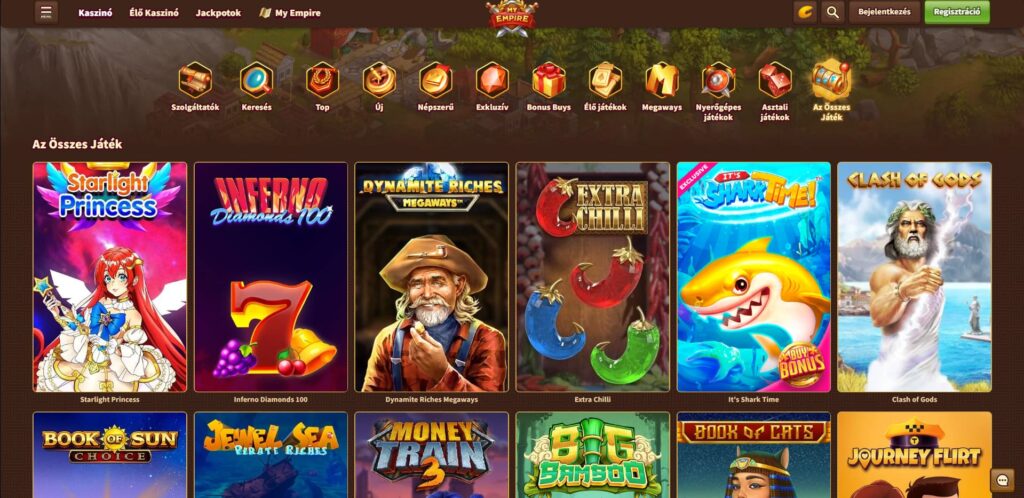Click the My Empire center logo
The height and width of the screenshot is (498, 1024).
coord(511,17)
